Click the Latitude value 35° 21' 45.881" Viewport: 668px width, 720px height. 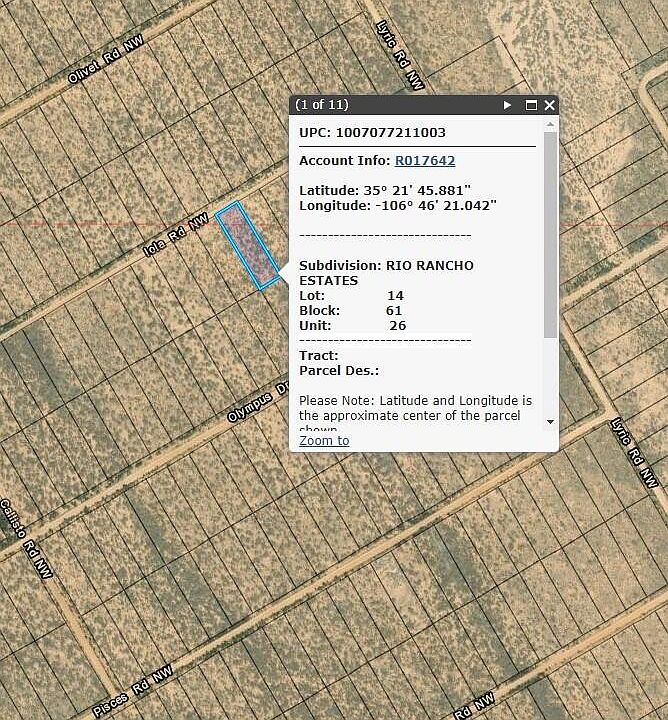pyautogui.click(x=417, y=190)
